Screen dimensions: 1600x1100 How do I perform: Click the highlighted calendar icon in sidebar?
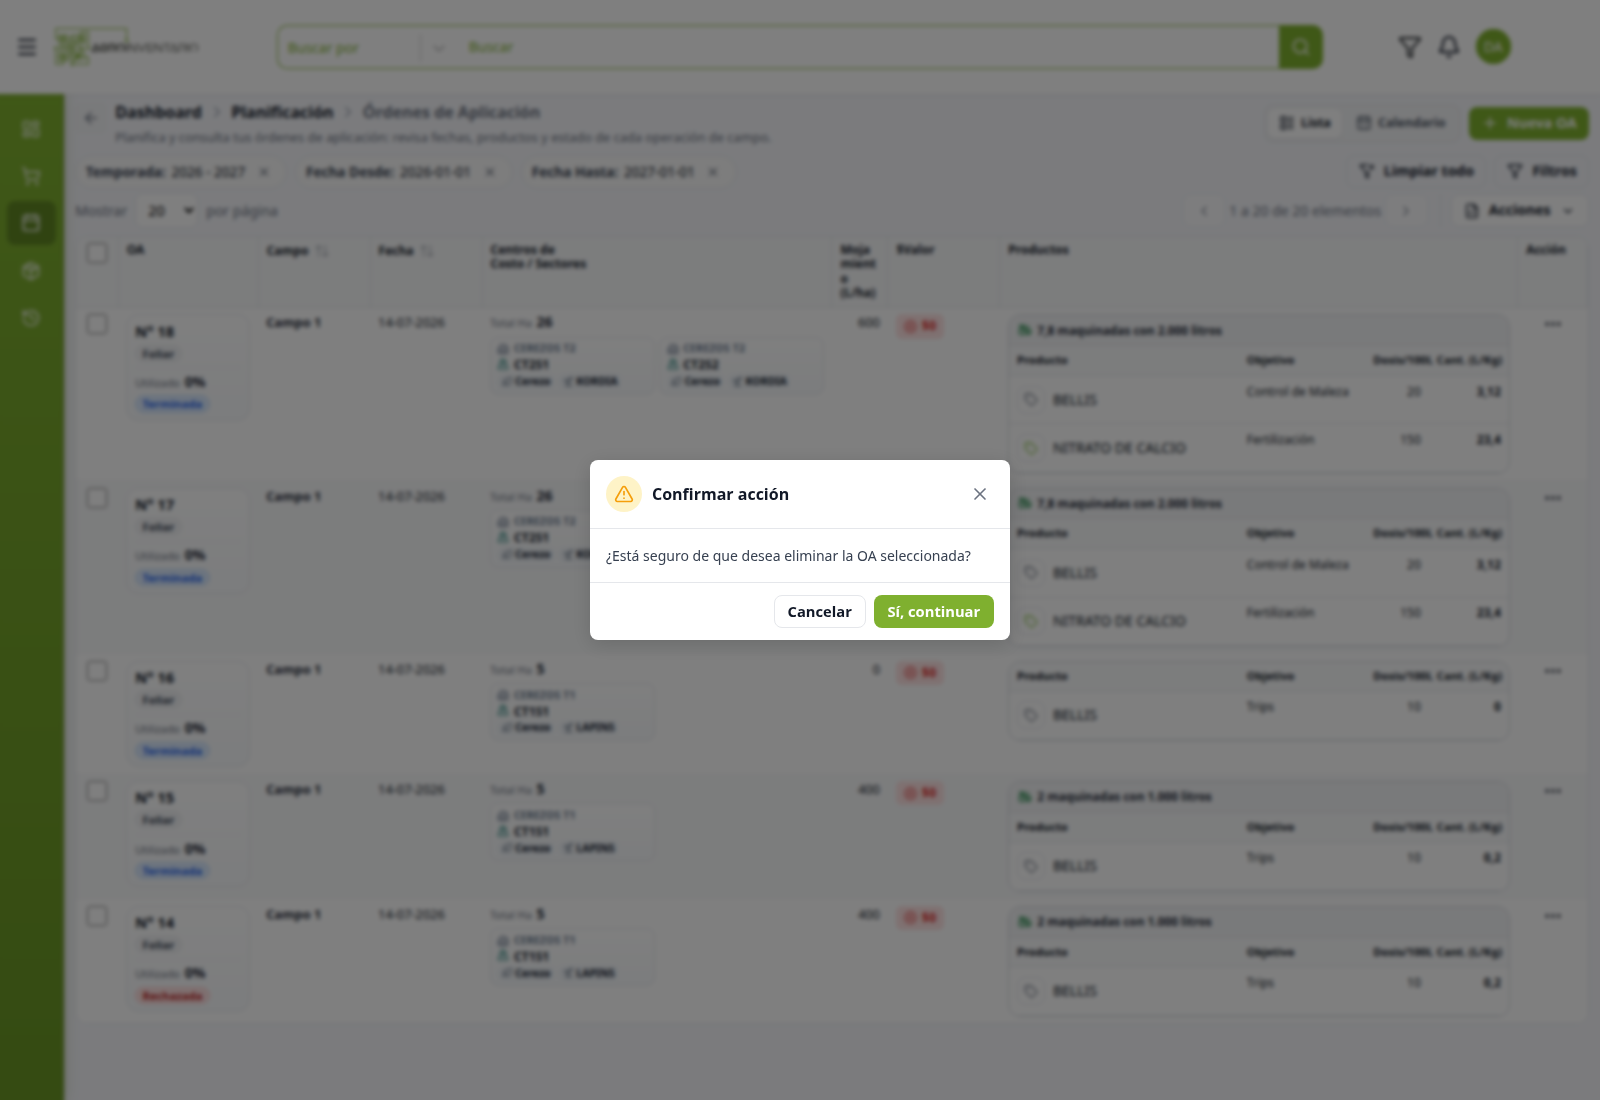pyautogui.click(x=31, y=222)
